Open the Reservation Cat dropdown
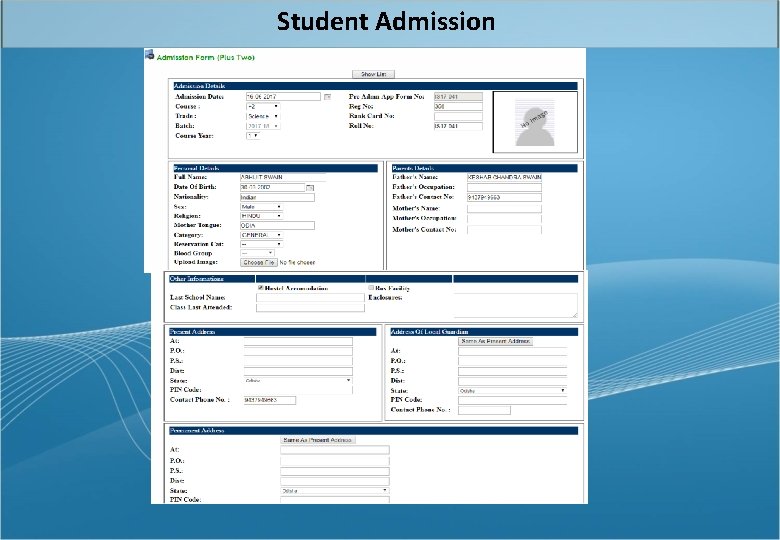The height and width of the screenshot is (540, 780). (262, 244)
